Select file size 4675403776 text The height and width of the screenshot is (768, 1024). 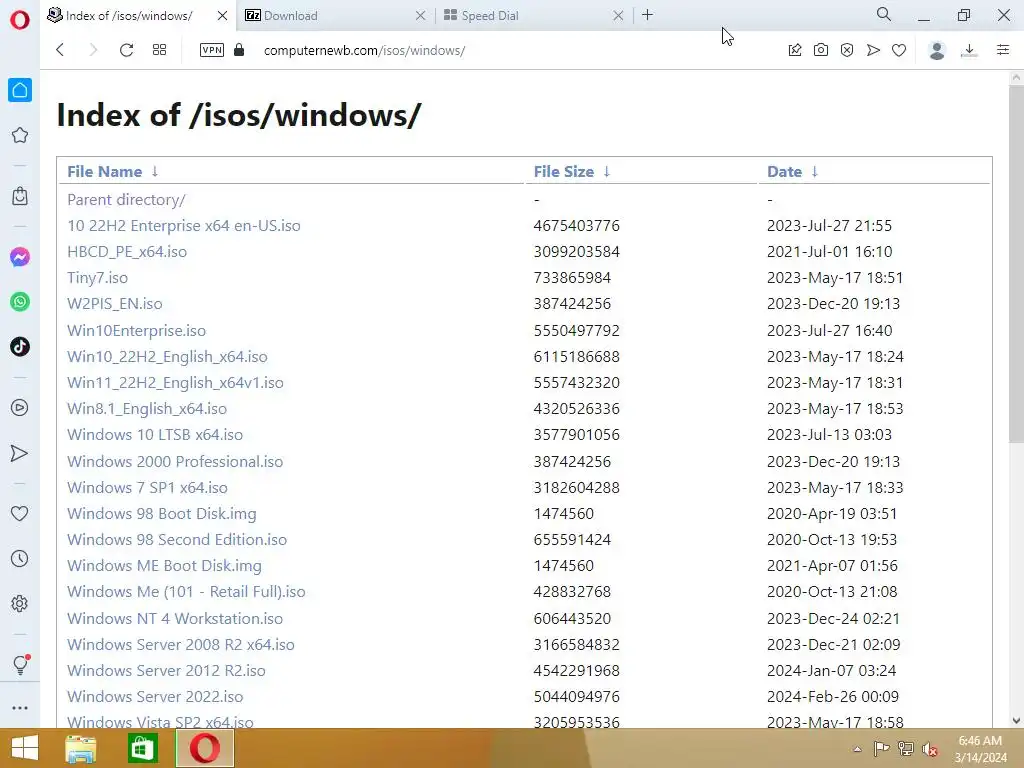coord(577,226)
